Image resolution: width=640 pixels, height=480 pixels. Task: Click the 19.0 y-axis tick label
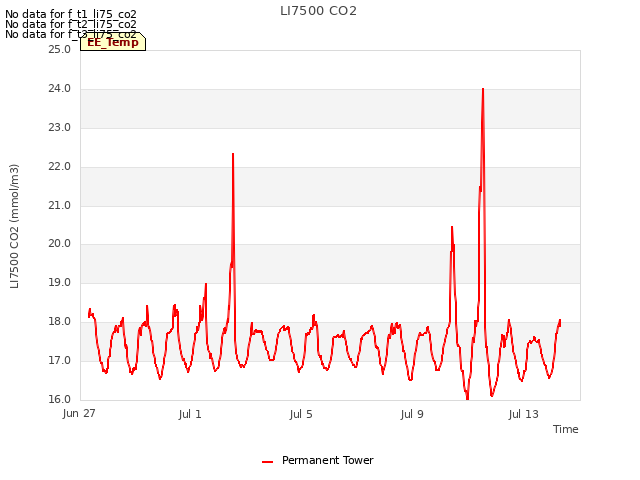[x=59, y=282]
